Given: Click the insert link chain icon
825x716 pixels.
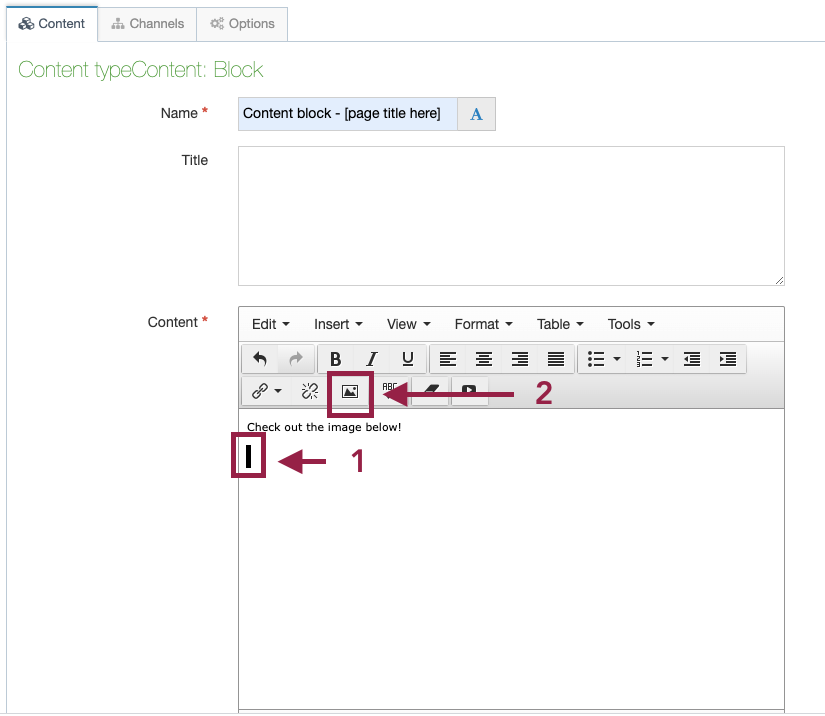Looking at the screenshot, I should coord(260,391).
